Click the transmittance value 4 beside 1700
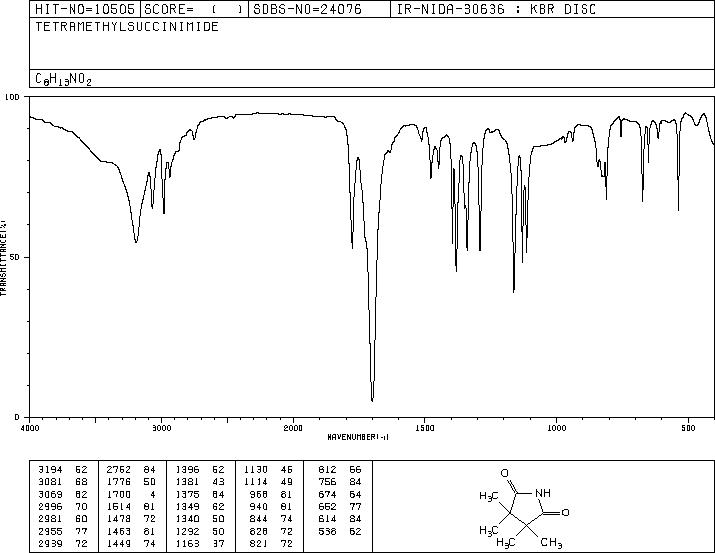The height and width of the screenshot is (553, 715). pos(152,494)
